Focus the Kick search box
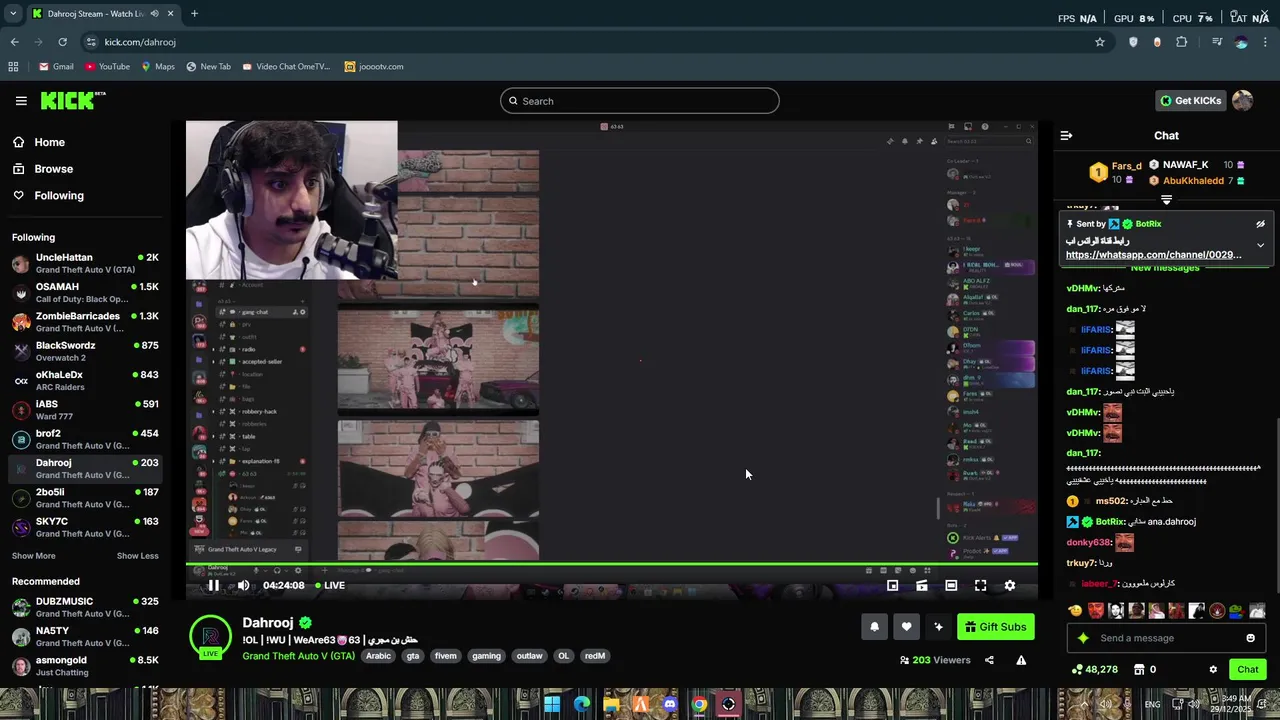This screenshot has height=720, width=1280. [x=639, y=101]
